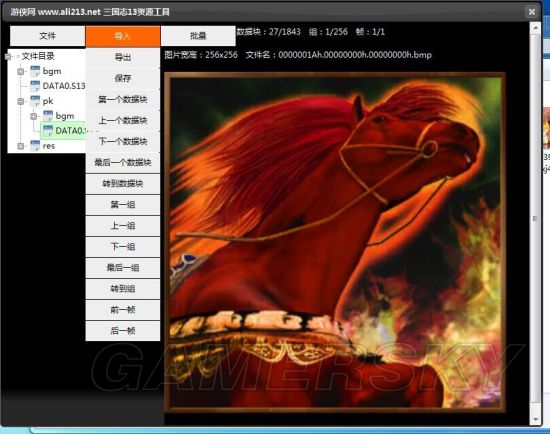
Task: Select 最后一组 option
Action: [x=123, y=268]
